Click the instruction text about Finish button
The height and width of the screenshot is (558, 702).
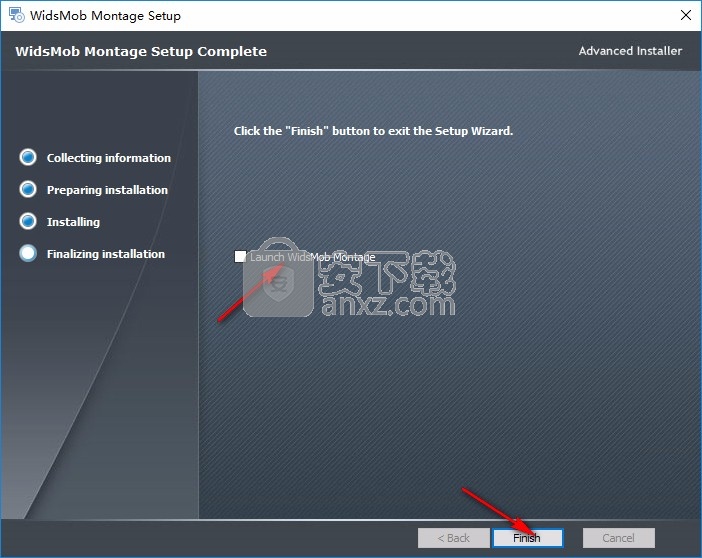click(373, 131)
